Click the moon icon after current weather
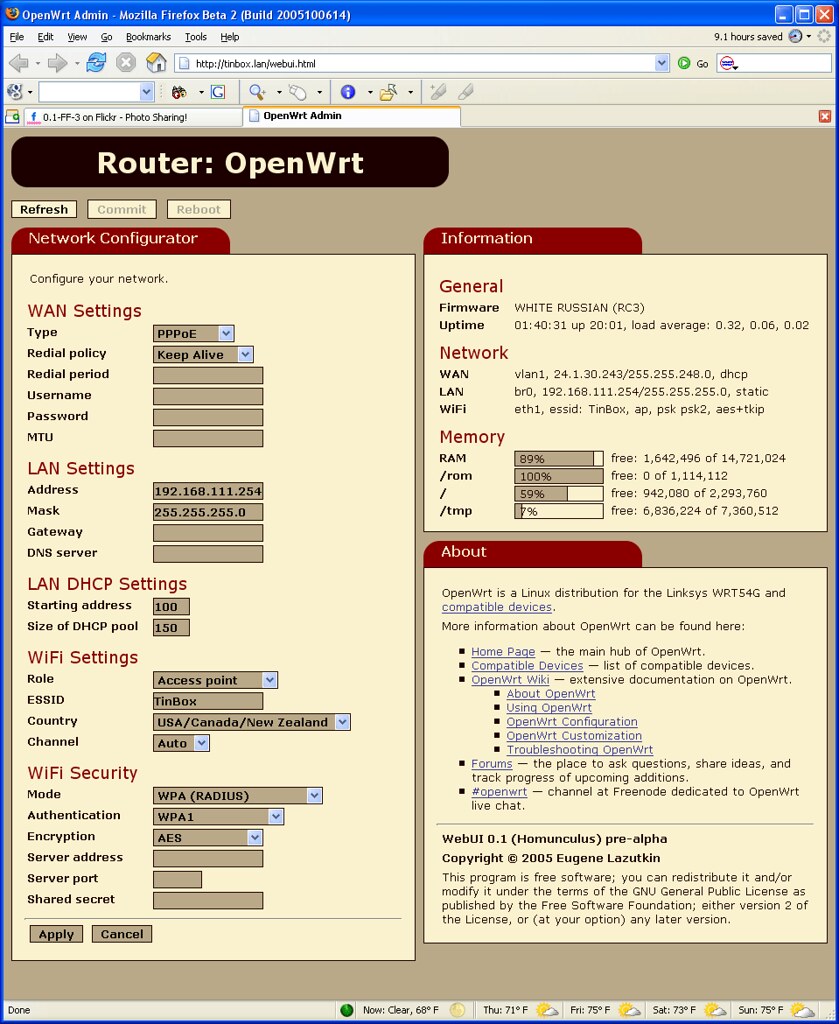This screenshot has height=1024, width=839. (458, 1010)
